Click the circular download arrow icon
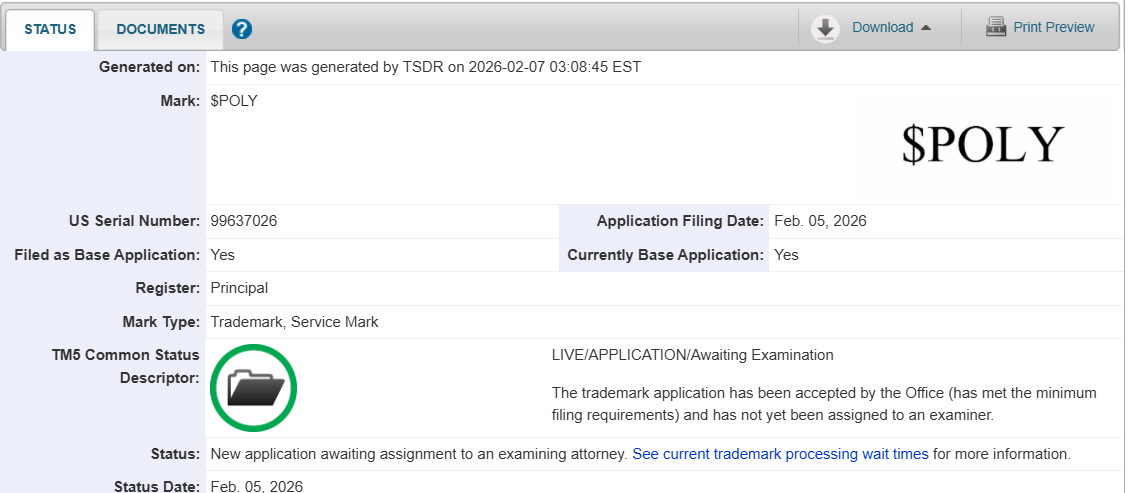Screen dimensions: 1131x493 tap(826, 28)
